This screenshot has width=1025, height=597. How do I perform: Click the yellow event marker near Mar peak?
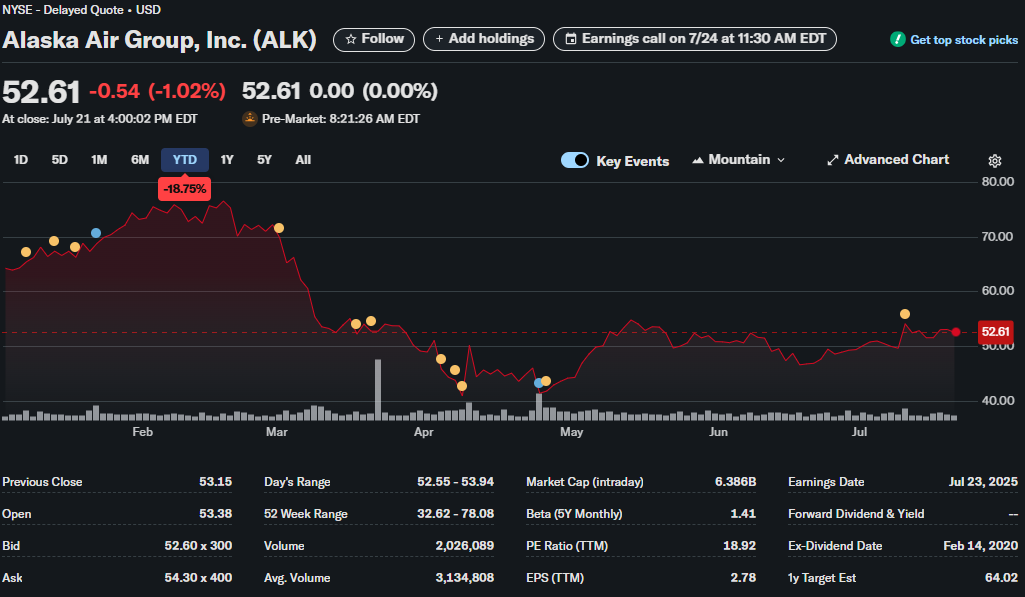(x=279, y=228)
